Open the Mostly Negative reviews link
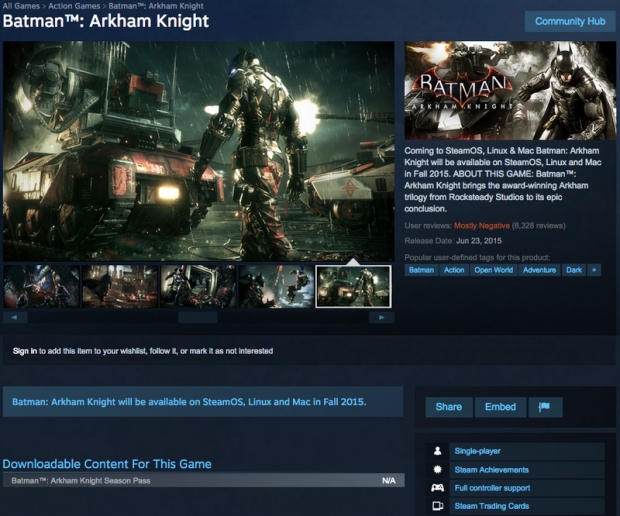Viewport: 620px width, 516px height. [482, 226]
